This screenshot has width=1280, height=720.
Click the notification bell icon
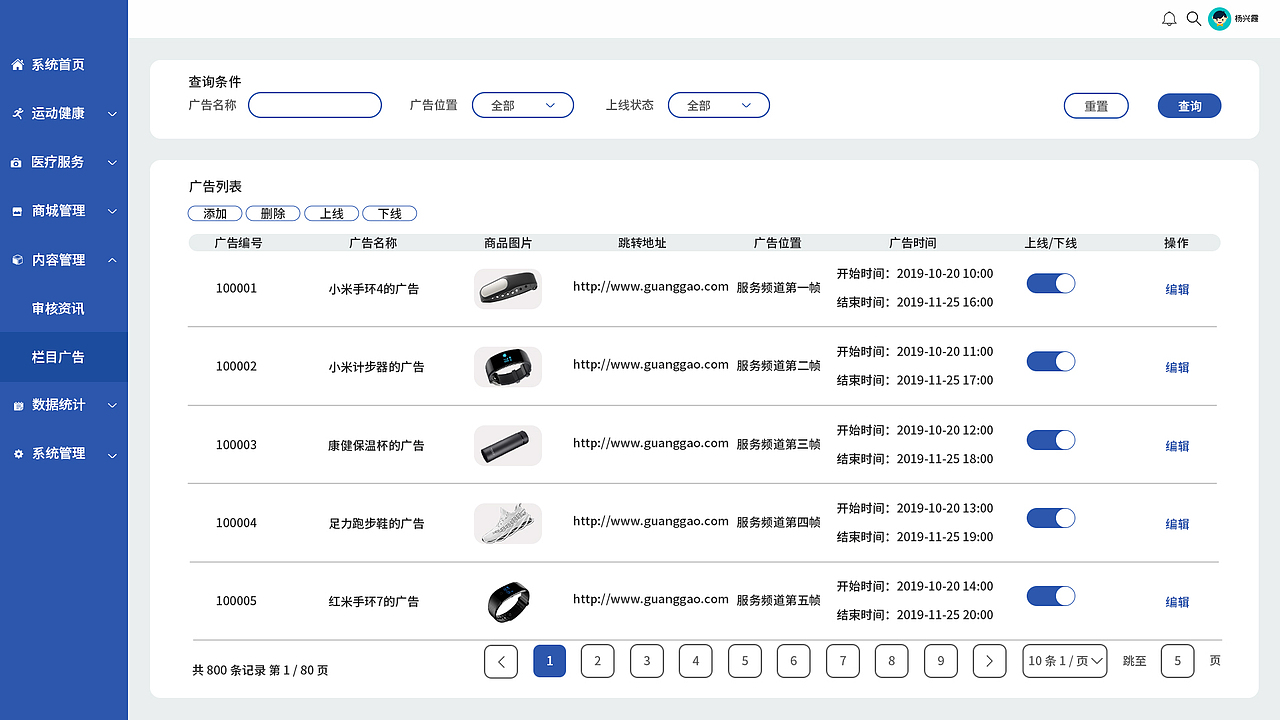click(1168, 18)
